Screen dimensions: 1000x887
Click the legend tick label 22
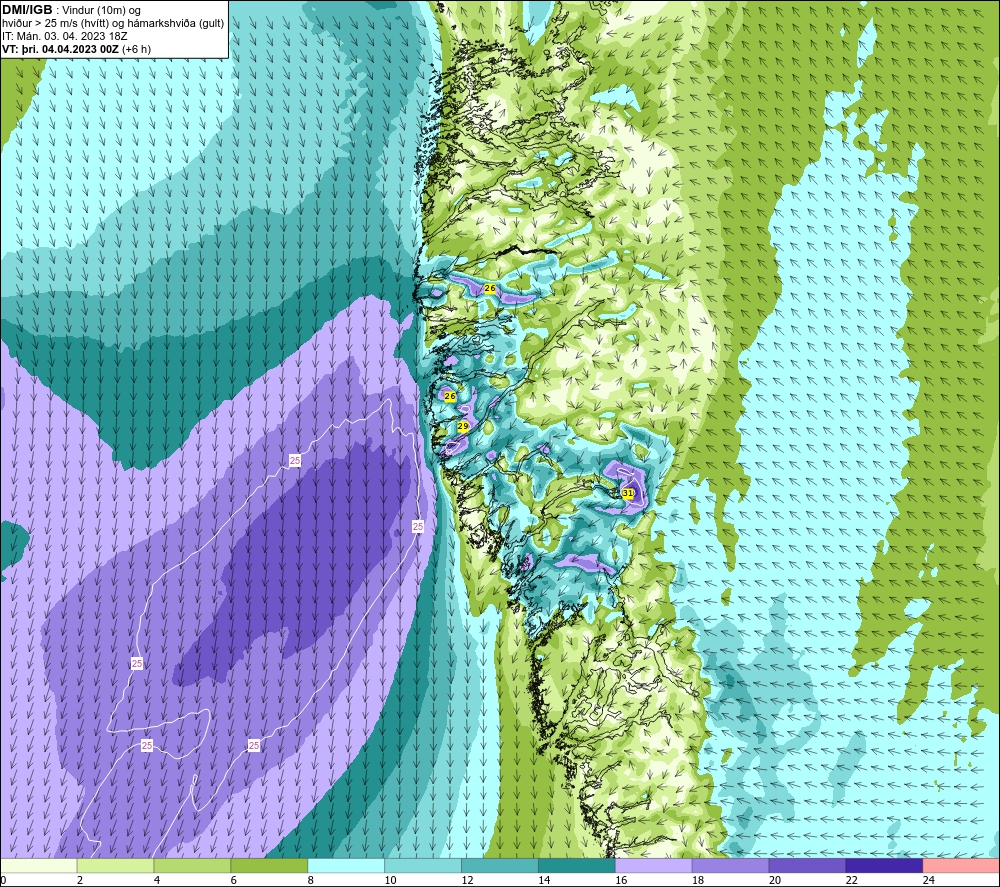(851, 880)
